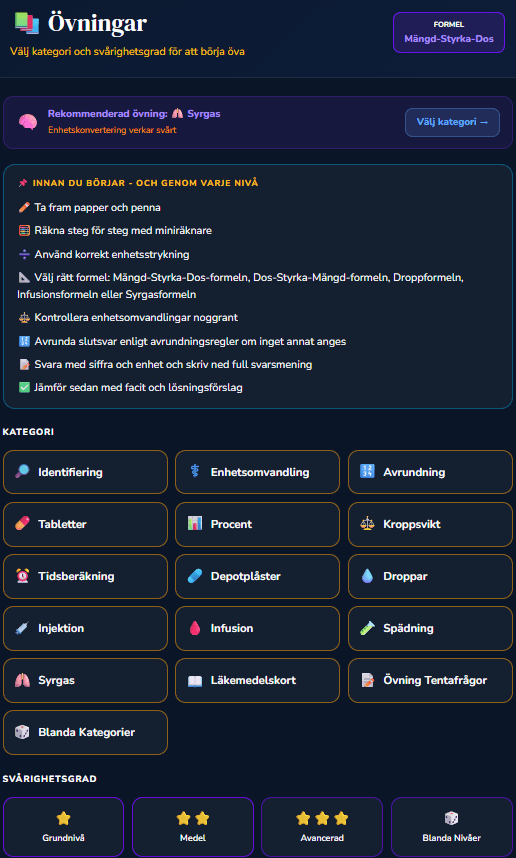Select Grundnivå one-star difficulty
This screenshot has height=858, width=516.
click(63, 826)
